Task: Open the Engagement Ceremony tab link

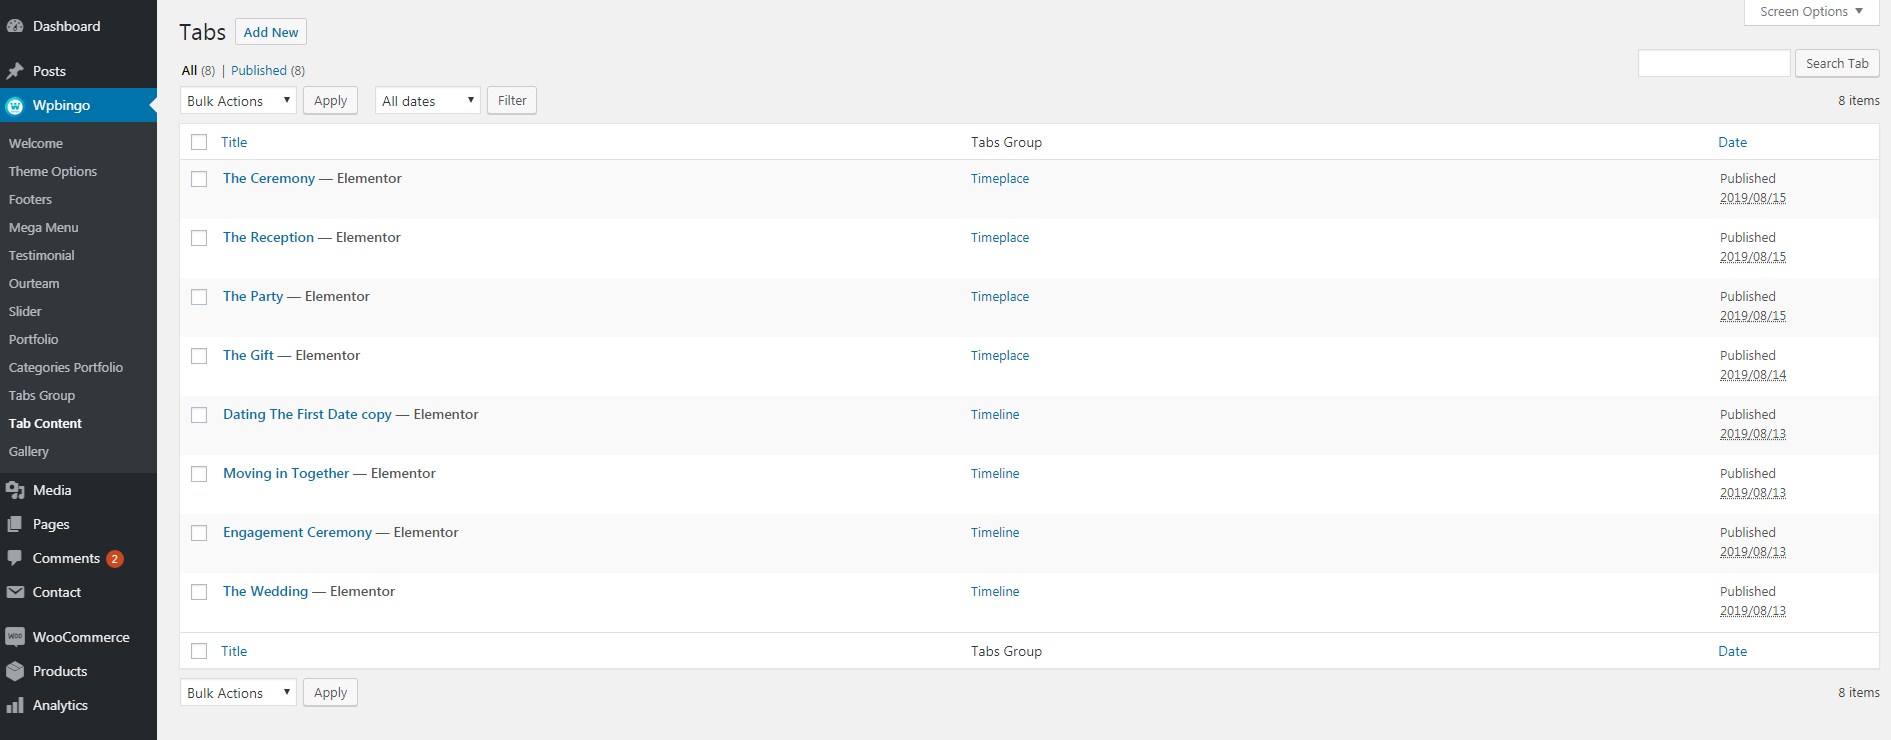Action: click(x=297, y=532)
